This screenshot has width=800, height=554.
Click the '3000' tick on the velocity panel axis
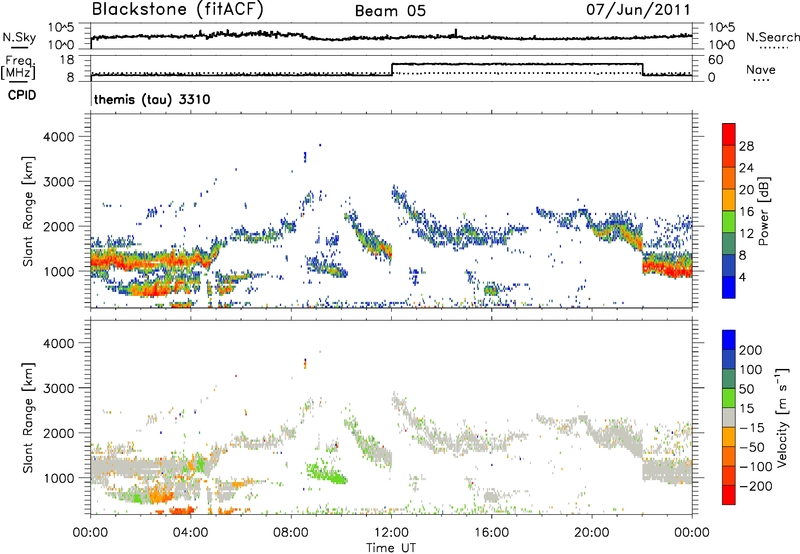click(x=59, y=388)
